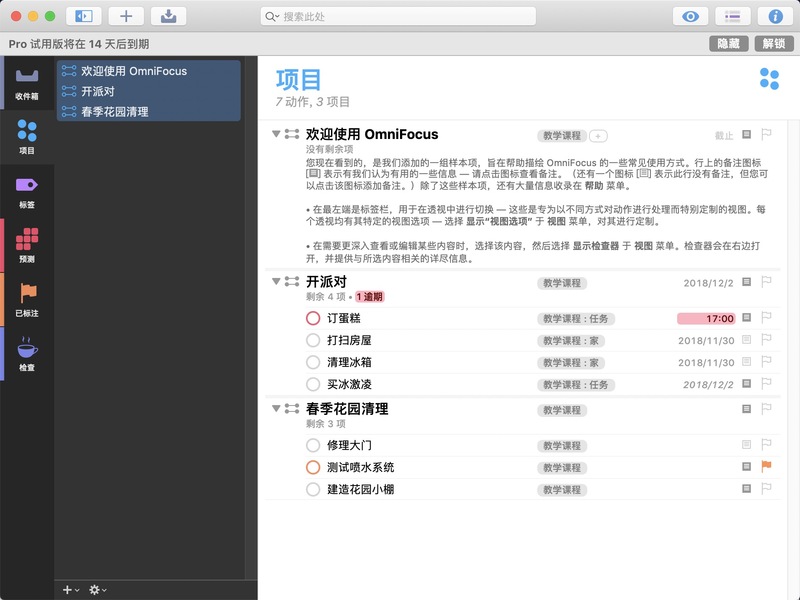Add a note to 清理冰箱

tap(746, 361)
